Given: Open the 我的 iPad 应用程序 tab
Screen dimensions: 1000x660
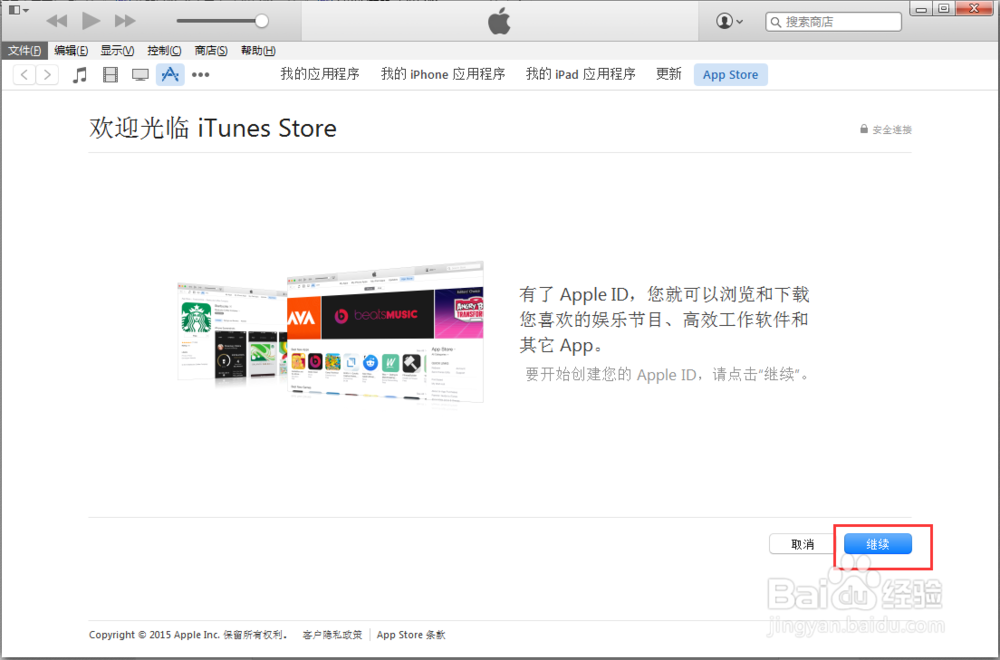Looking at the screenshot, I should click(580, 75).
